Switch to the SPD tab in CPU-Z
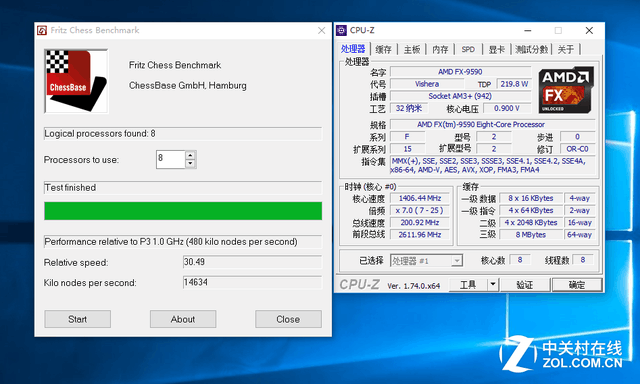 468,50
